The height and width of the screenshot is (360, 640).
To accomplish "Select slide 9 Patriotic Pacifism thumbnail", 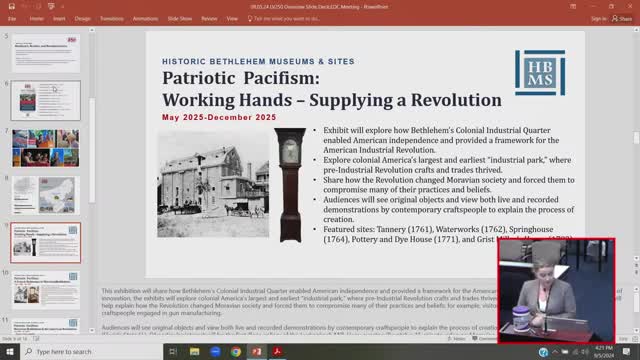I will pyautogui.click(x=46, y=242).
